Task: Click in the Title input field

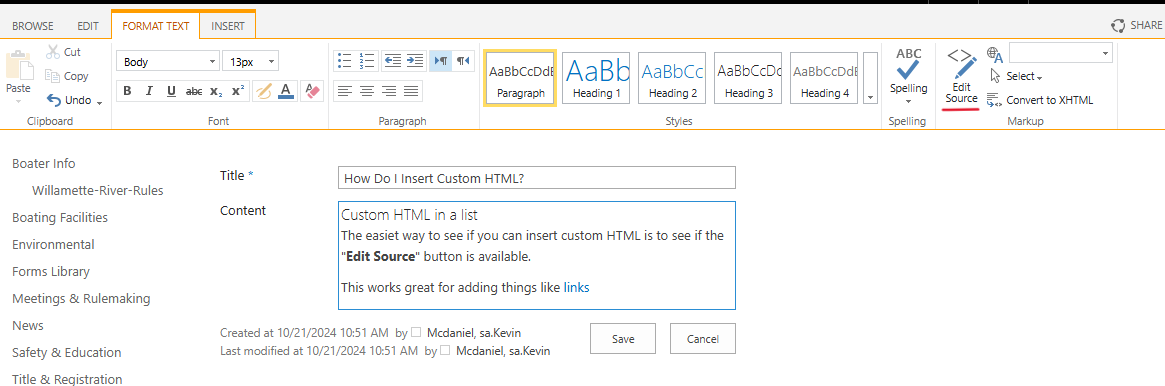Action: [536, 177]
